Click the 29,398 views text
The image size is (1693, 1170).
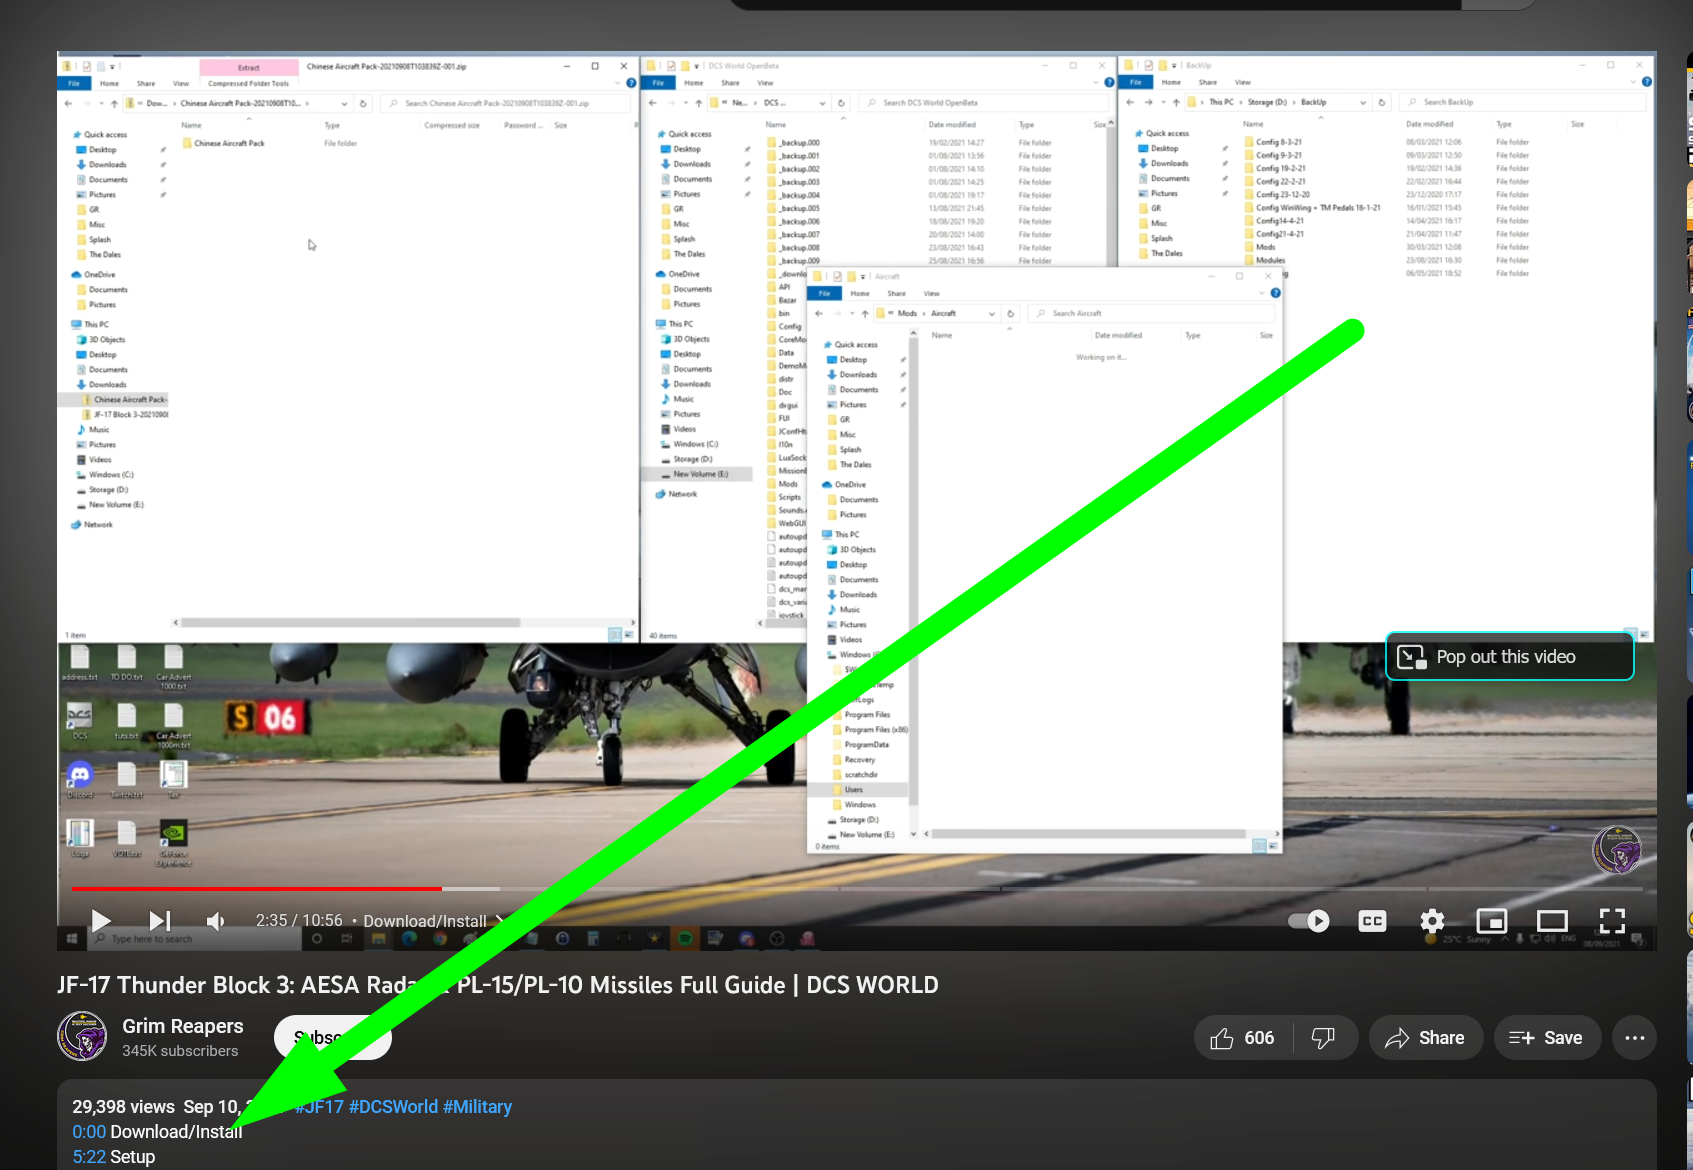pyautogui.click(x=123, y=1107)
